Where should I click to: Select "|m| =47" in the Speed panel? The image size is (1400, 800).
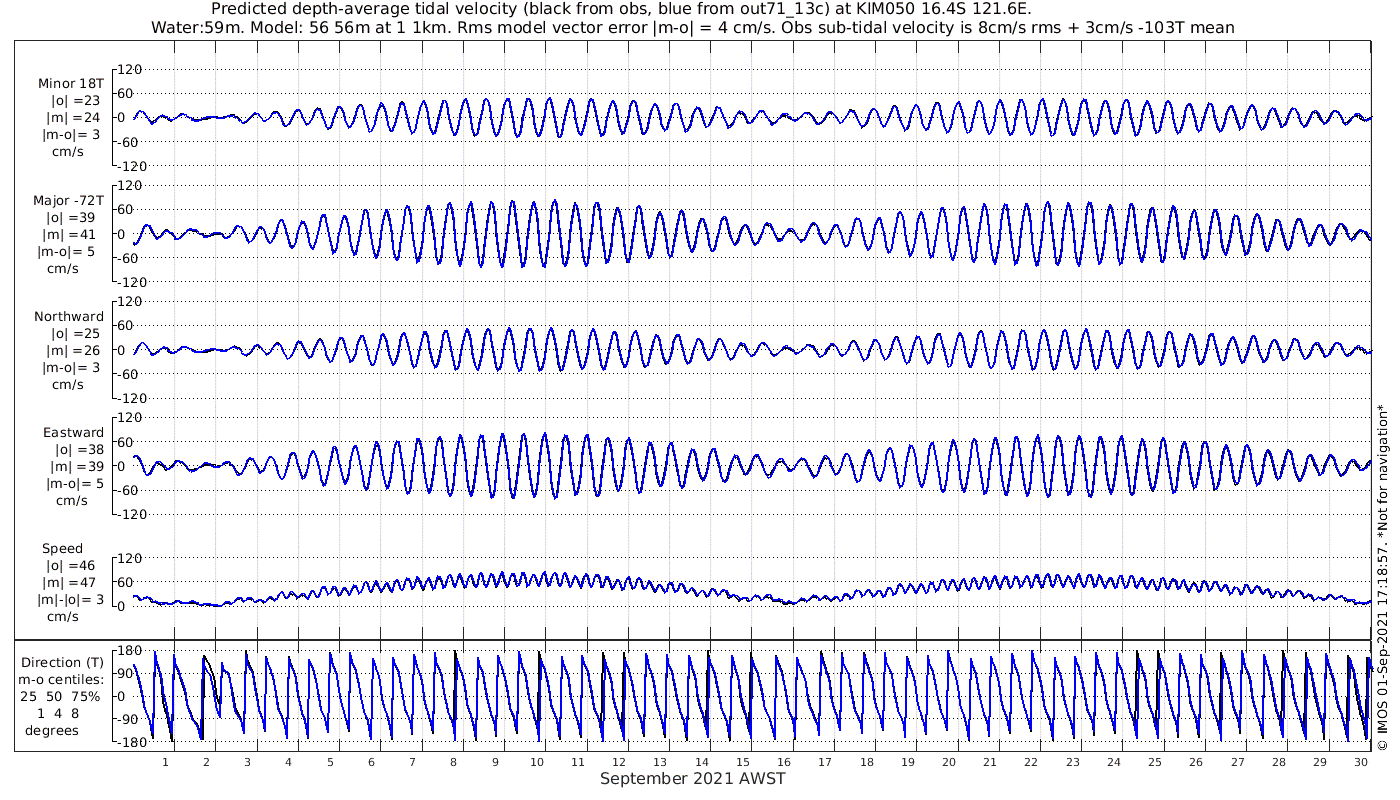75,583
